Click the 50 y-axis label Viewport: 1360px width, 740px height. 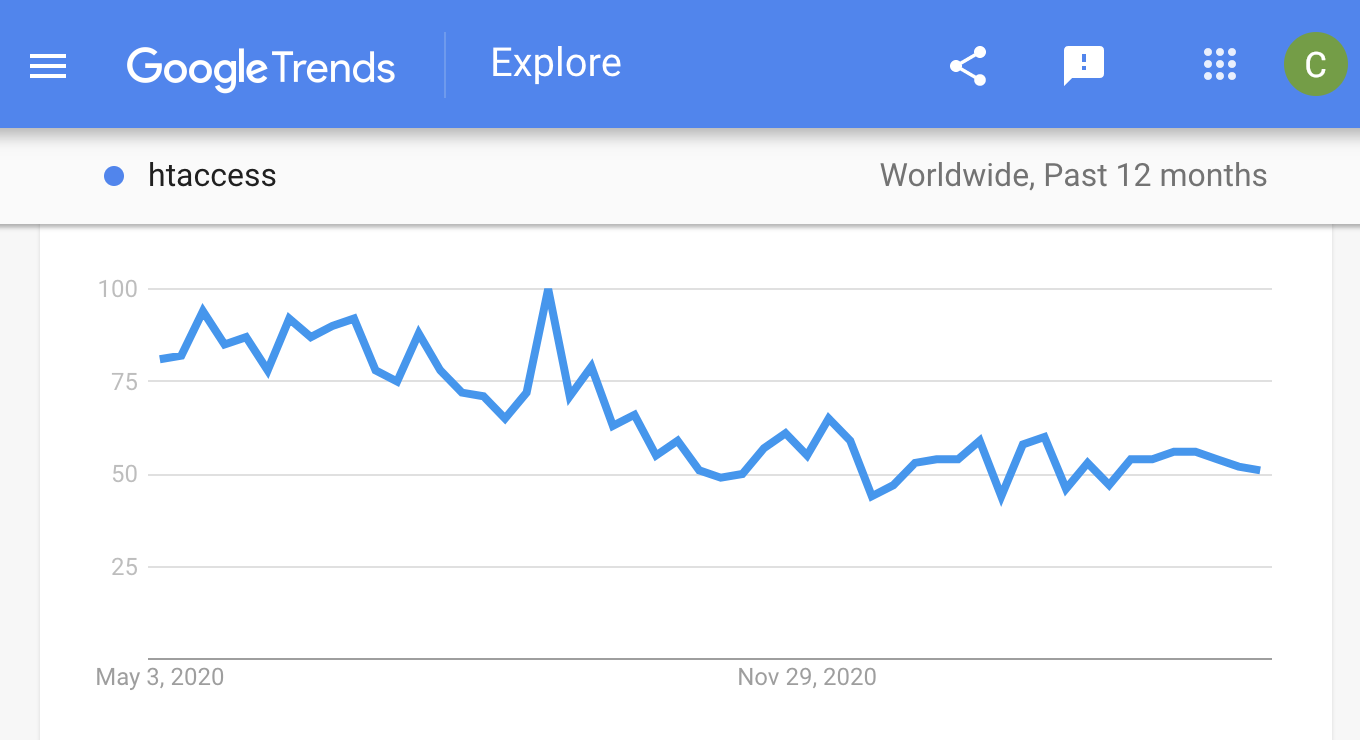pyautogui.click(x=124, y=474)
